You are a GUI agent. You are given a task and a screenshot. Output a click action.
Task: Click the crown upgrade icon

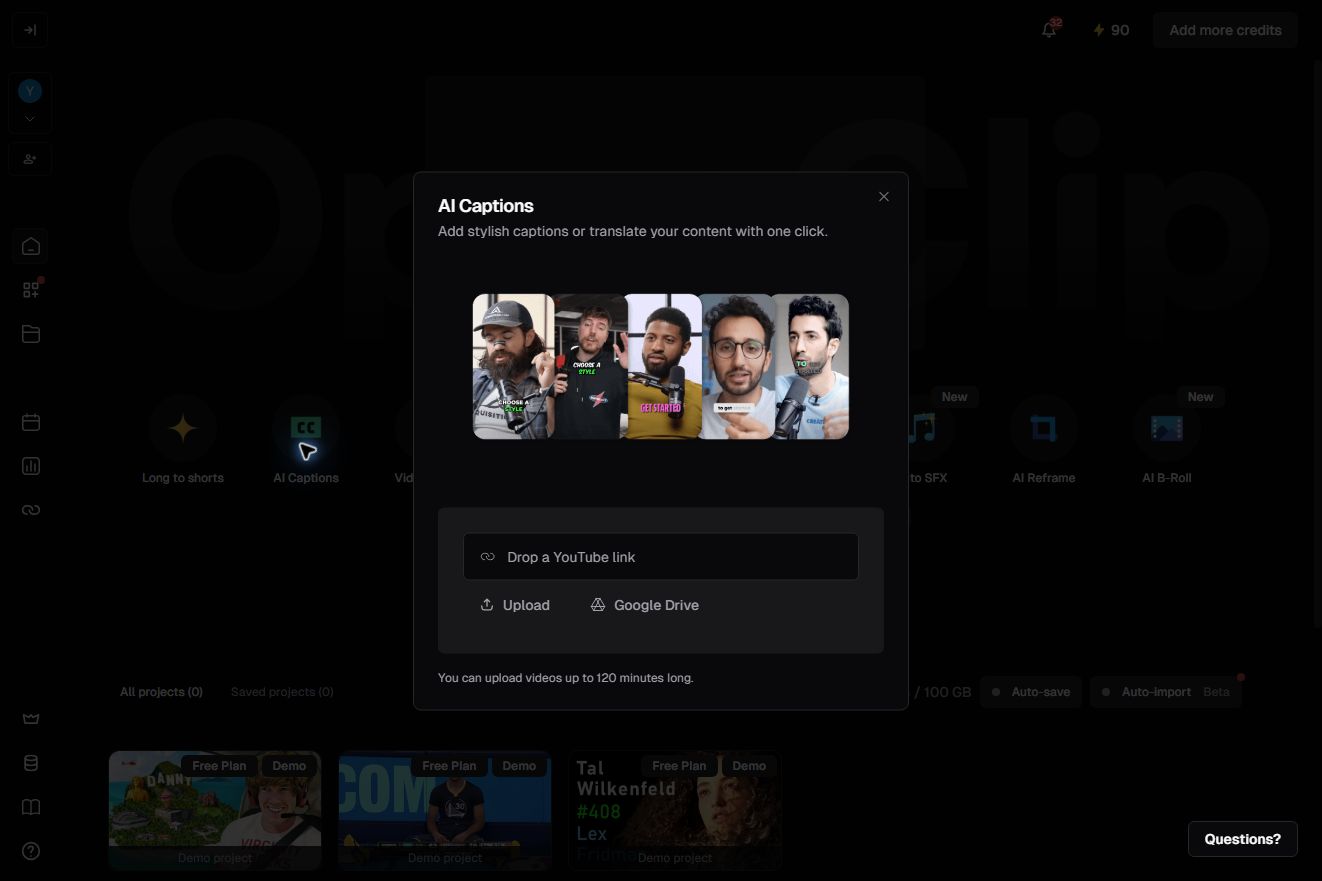[31, 719]
